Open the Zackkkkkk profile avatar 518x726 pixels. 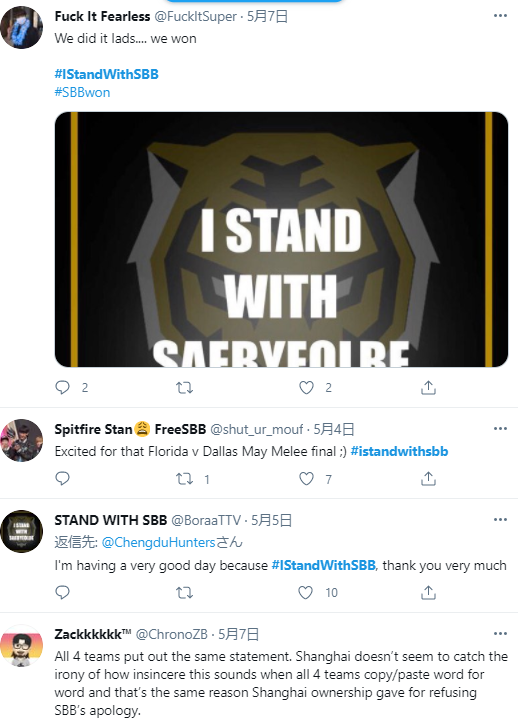[x=21, y=645]
